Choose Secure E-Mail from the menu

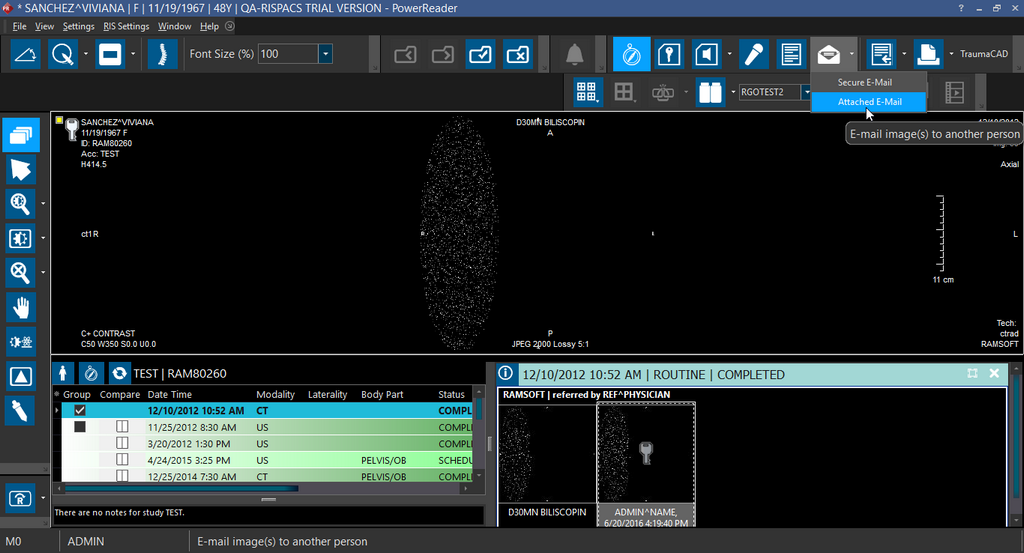(x=864, y=82)
